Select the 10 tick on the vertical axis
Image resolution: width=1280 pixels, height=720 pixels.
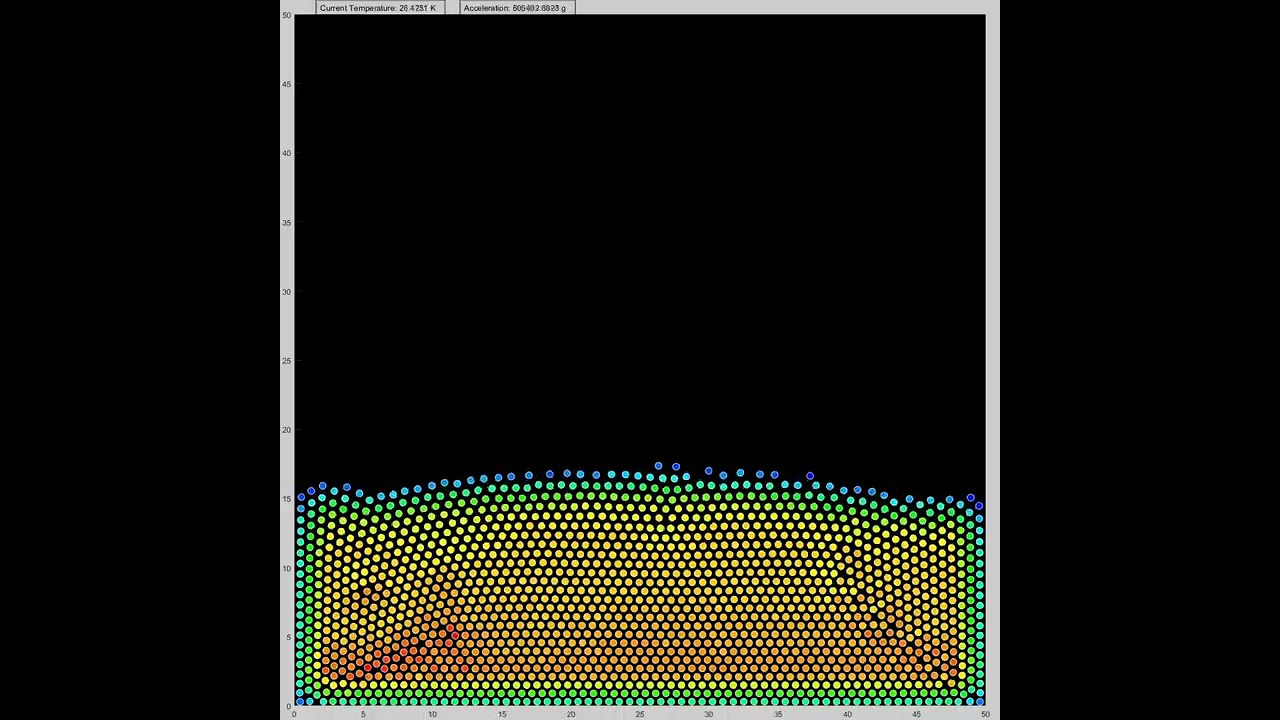tap(287, 568)
